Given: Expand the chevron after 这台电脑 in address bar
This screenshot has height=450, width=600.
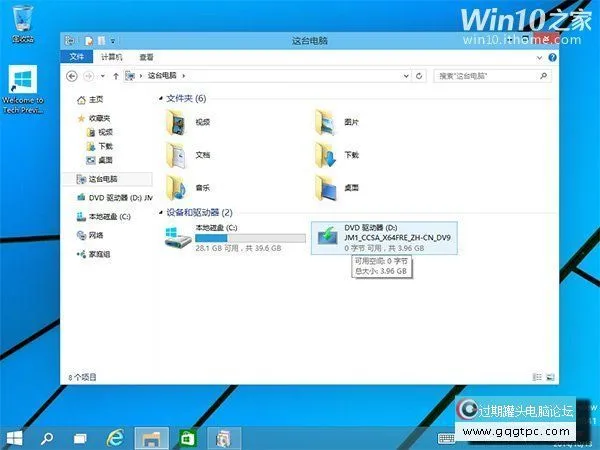Looking at the screenshot, I should pyautogui.click(x=184, y=76).
